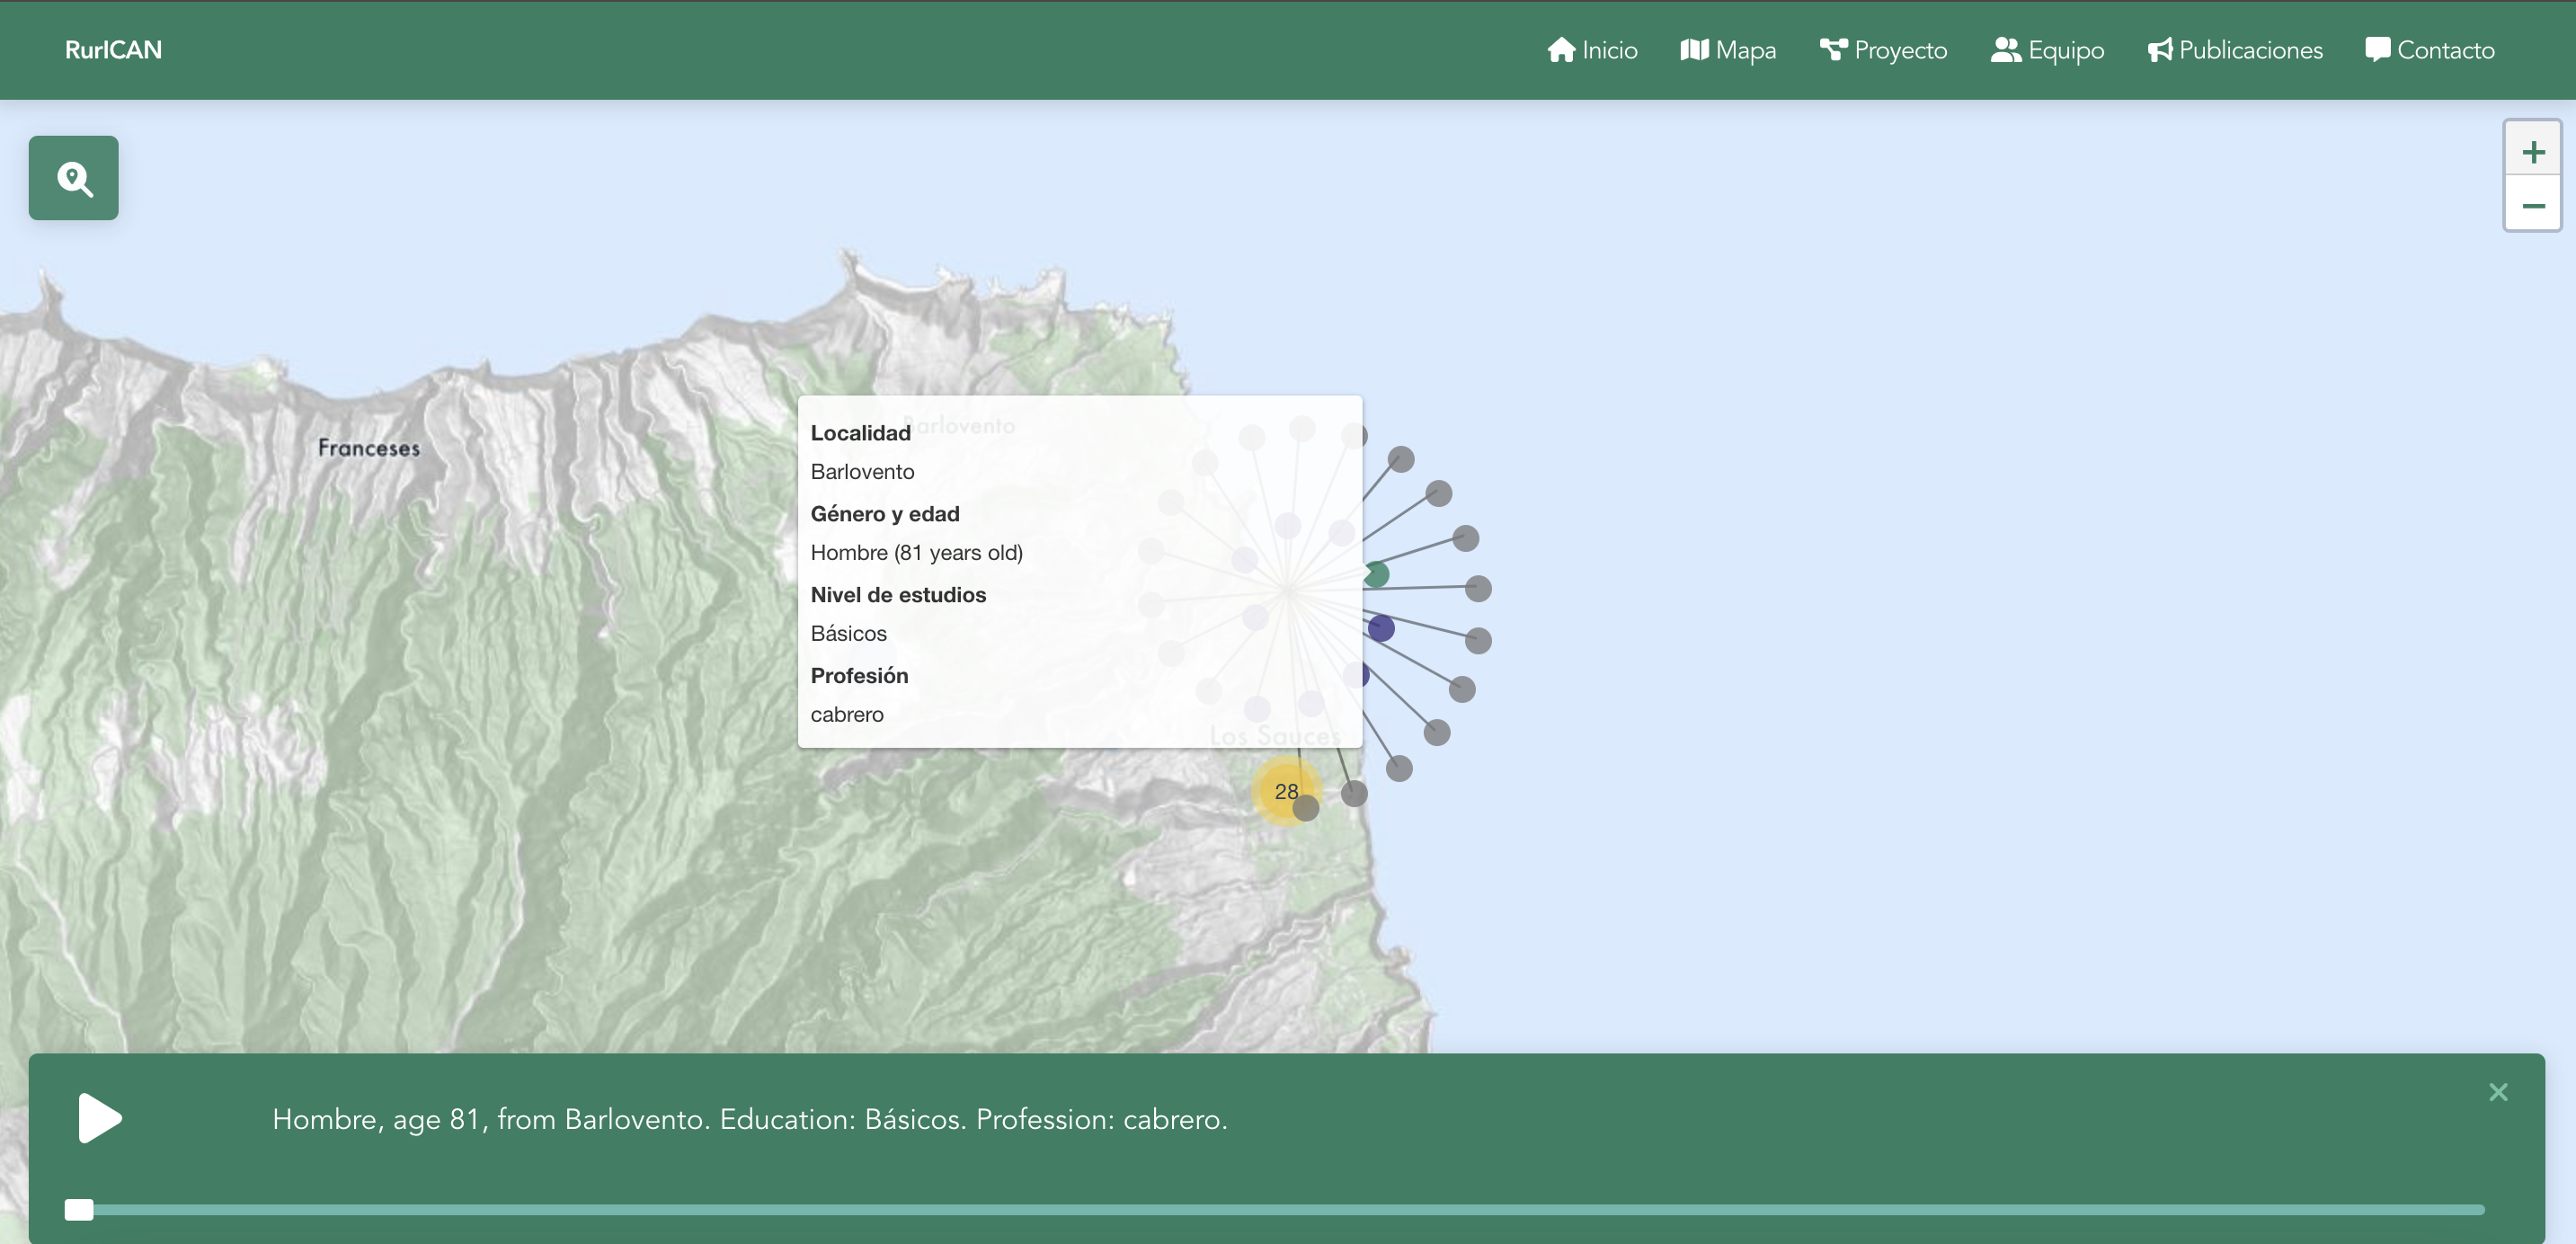
Task: Click the map icon beside Mapa
Action: pyautogui.click(x=1694, y=50)
